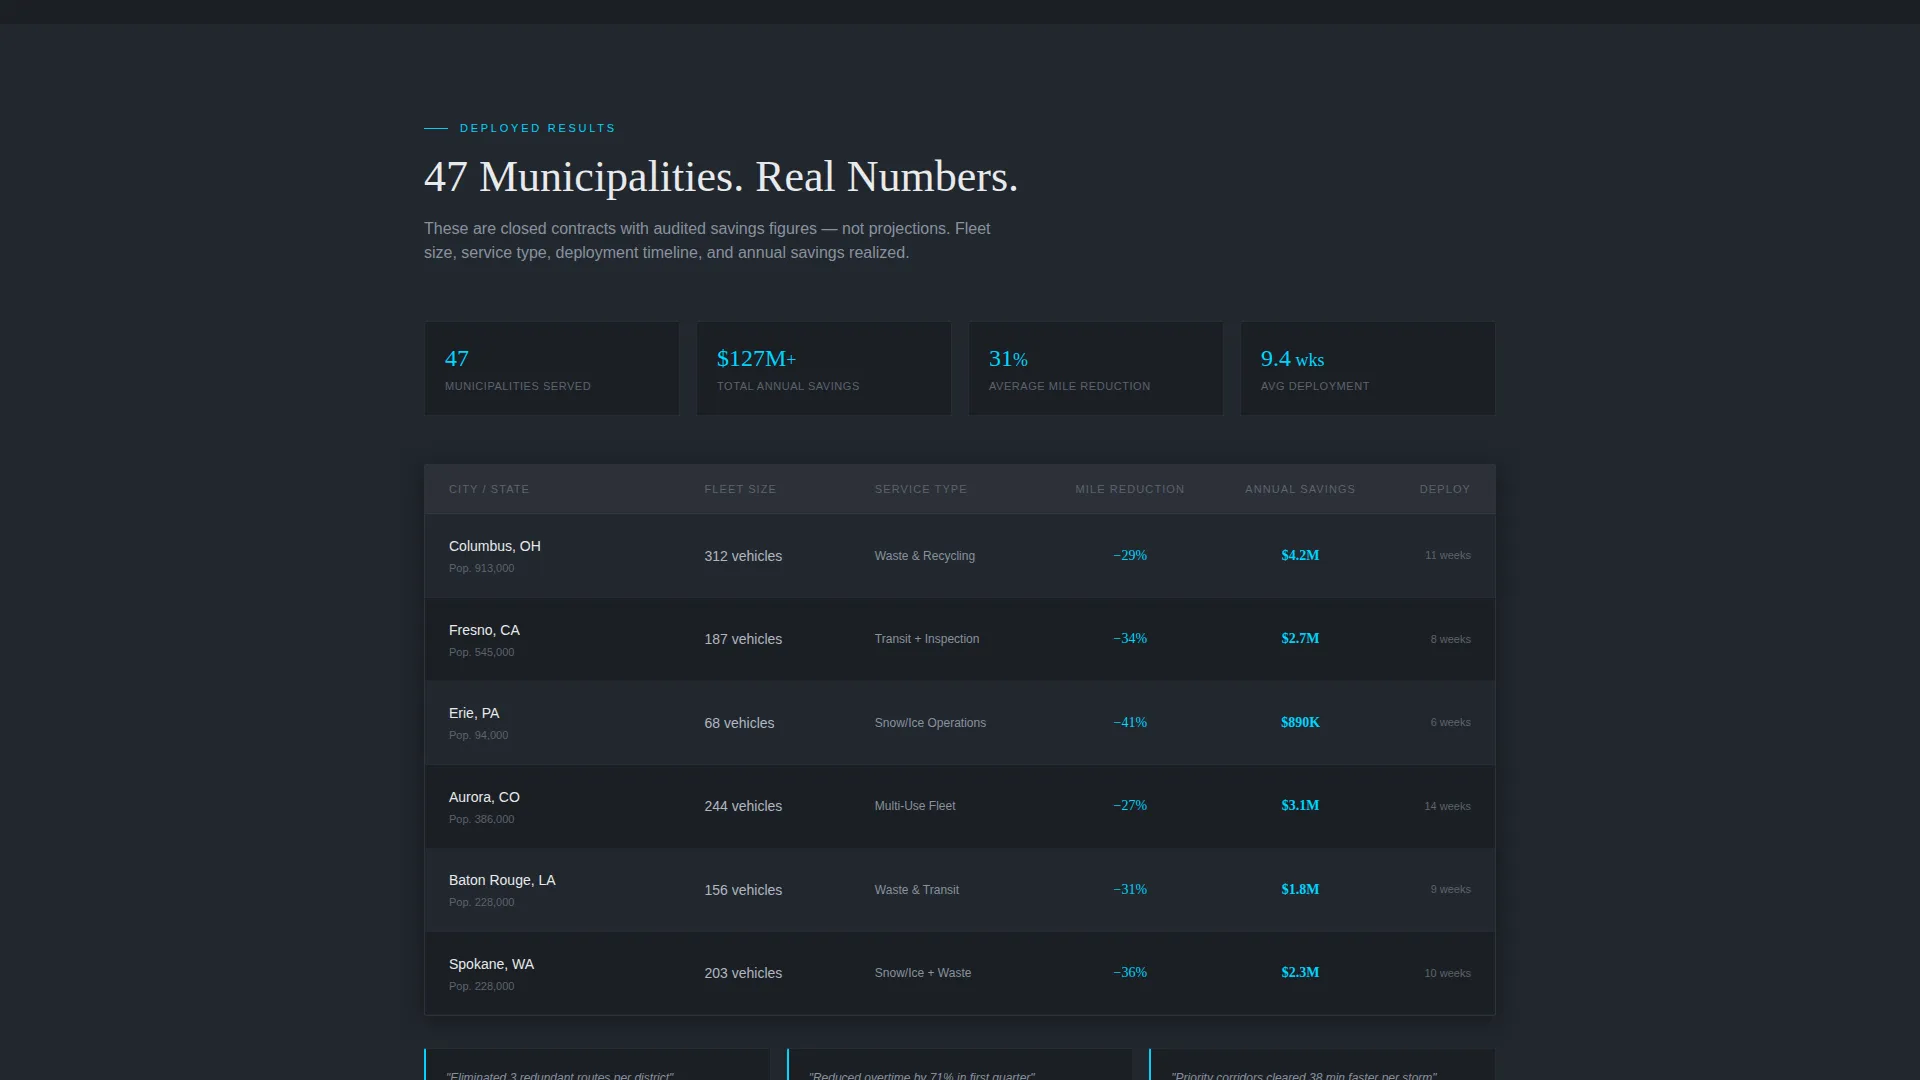Click the '10 weeks' deploy value
This screenshot has height=1080, width=1920.
click(x=1448, y=973)
